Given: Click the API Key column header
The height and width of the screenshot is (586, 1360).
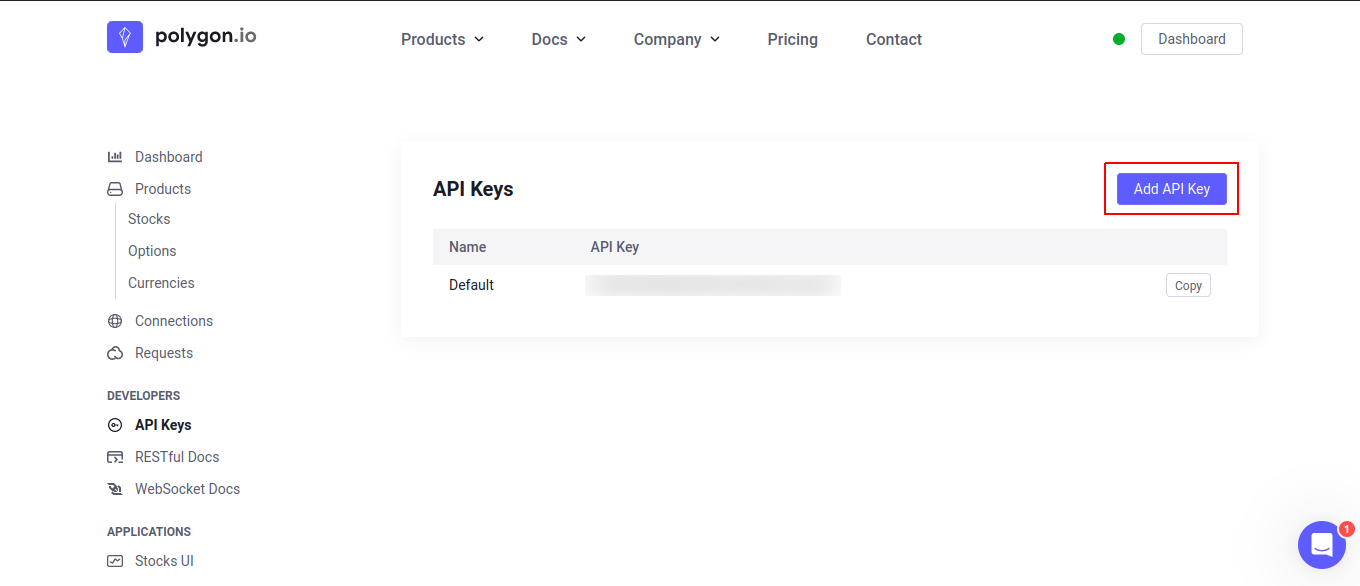Looking at the screenshot, I should pos(615,247).
